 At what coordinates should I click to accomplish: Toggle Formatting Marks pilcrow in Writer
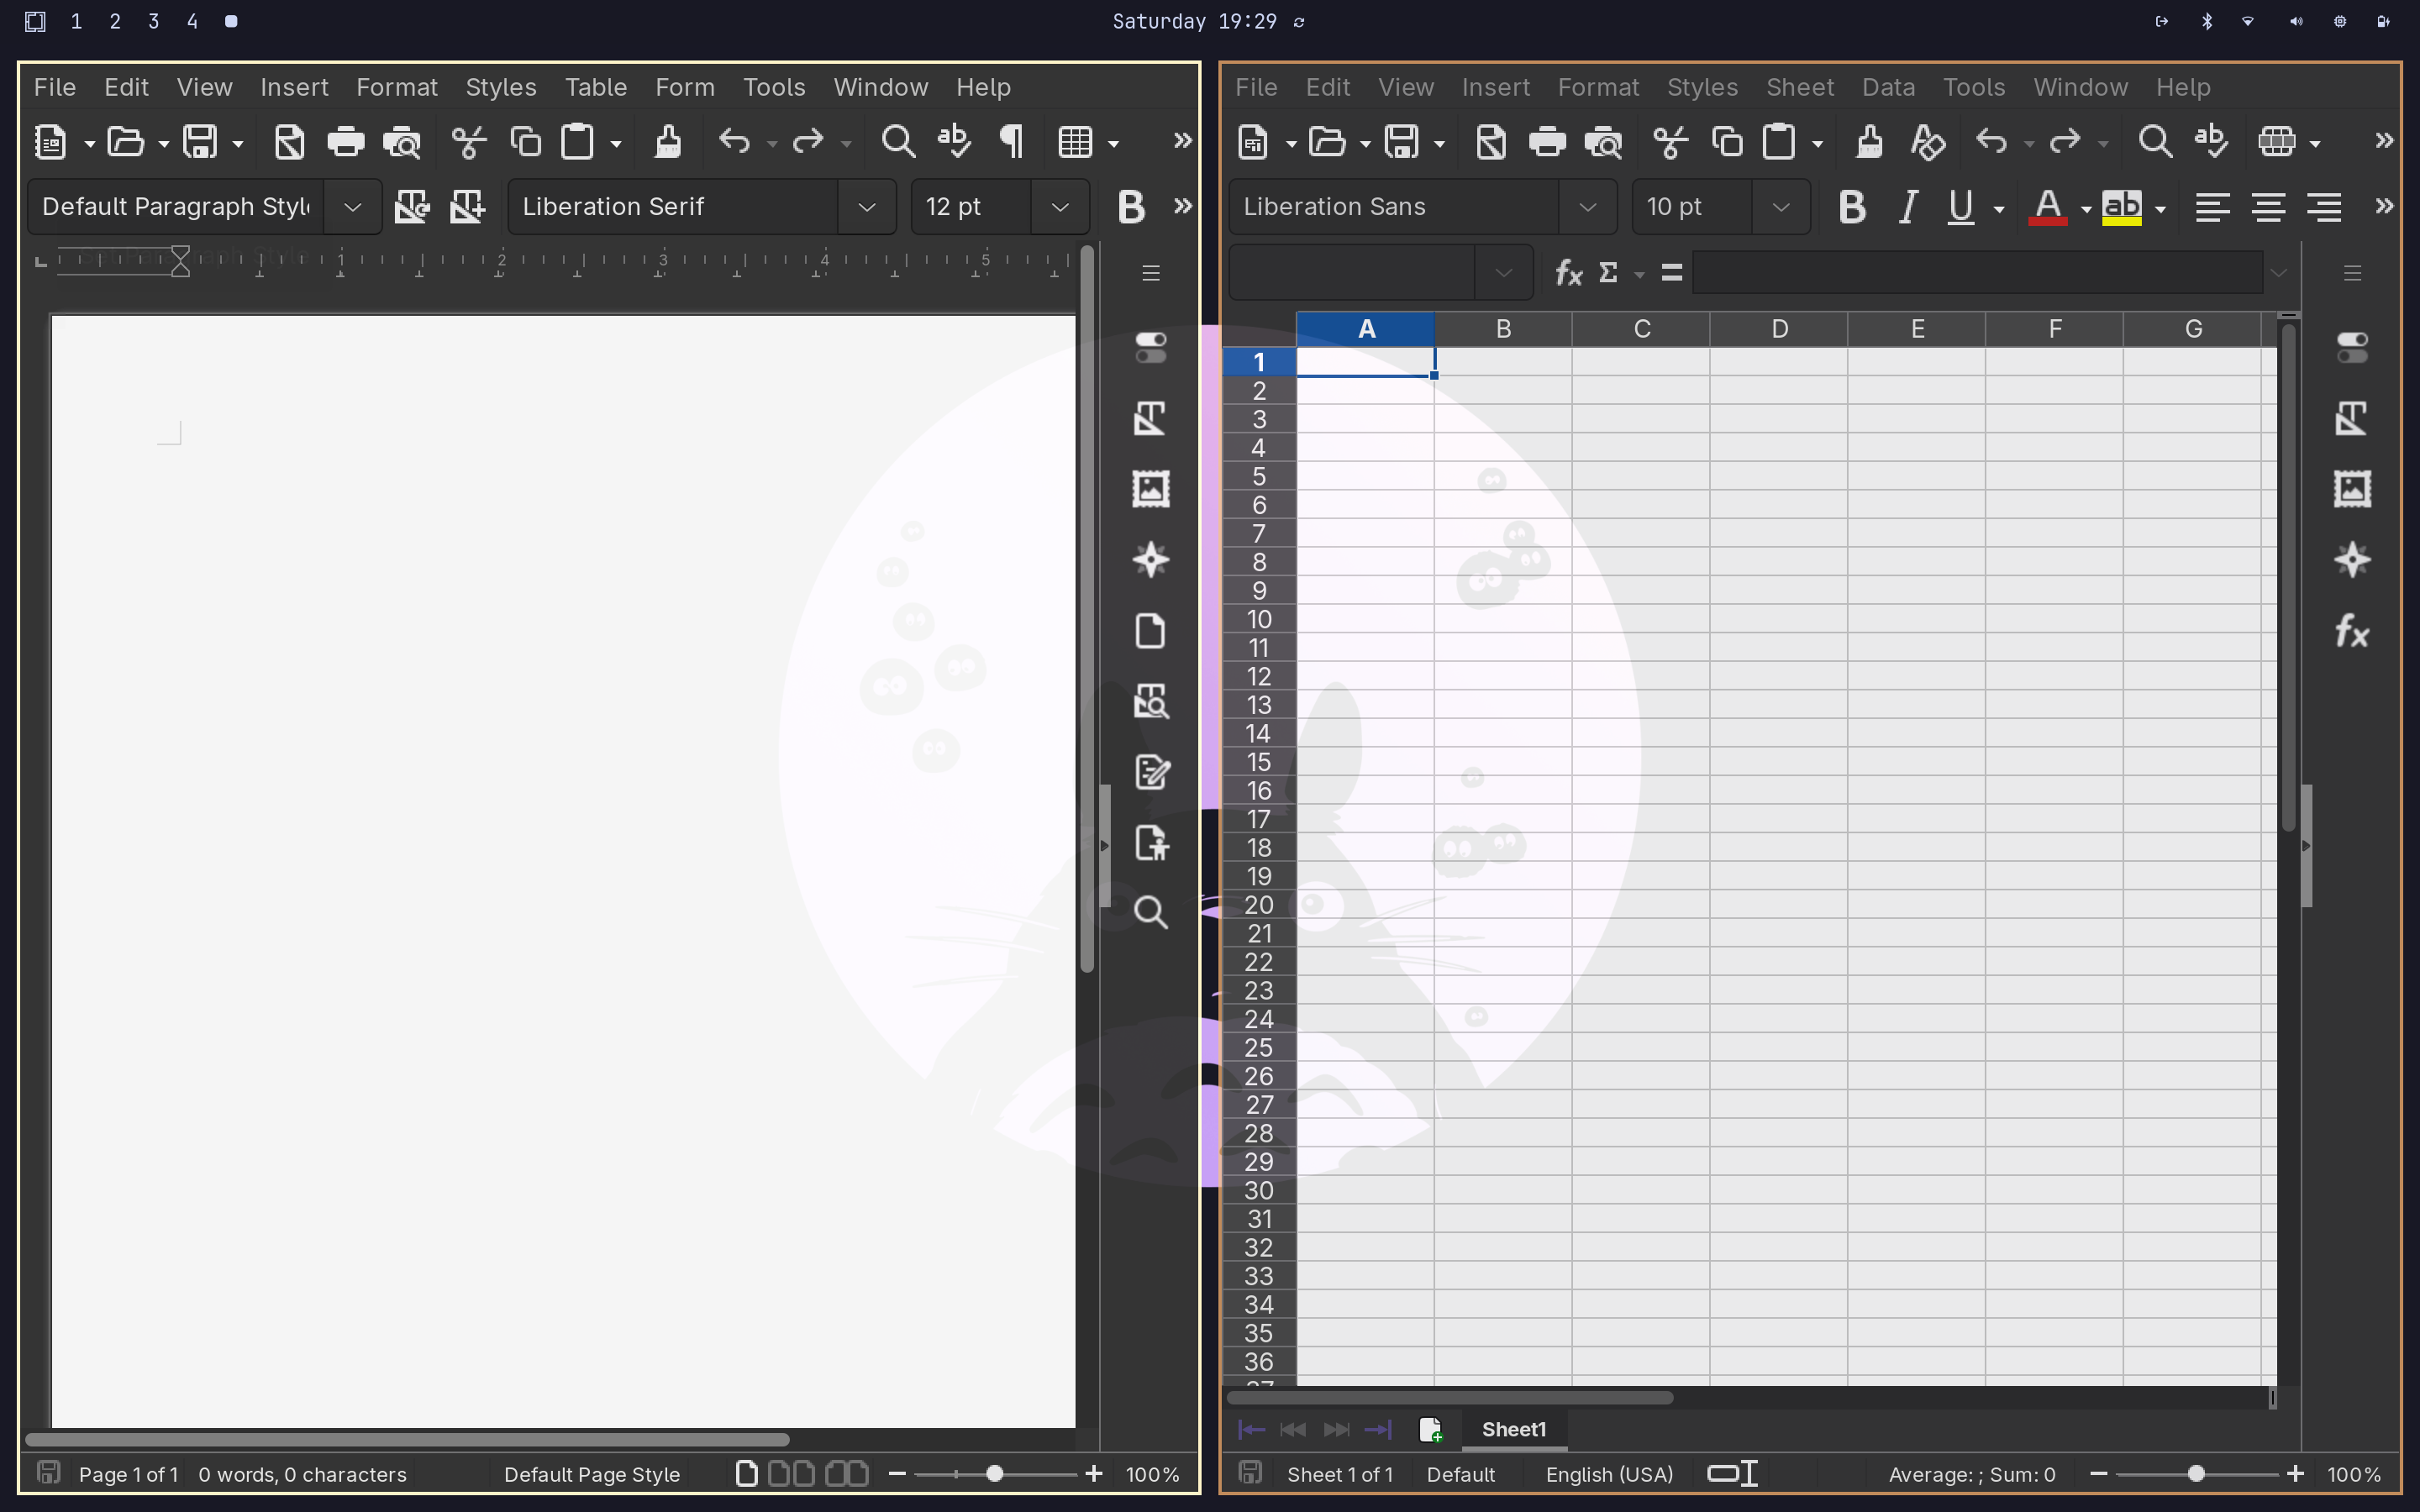coord(1011,142)
